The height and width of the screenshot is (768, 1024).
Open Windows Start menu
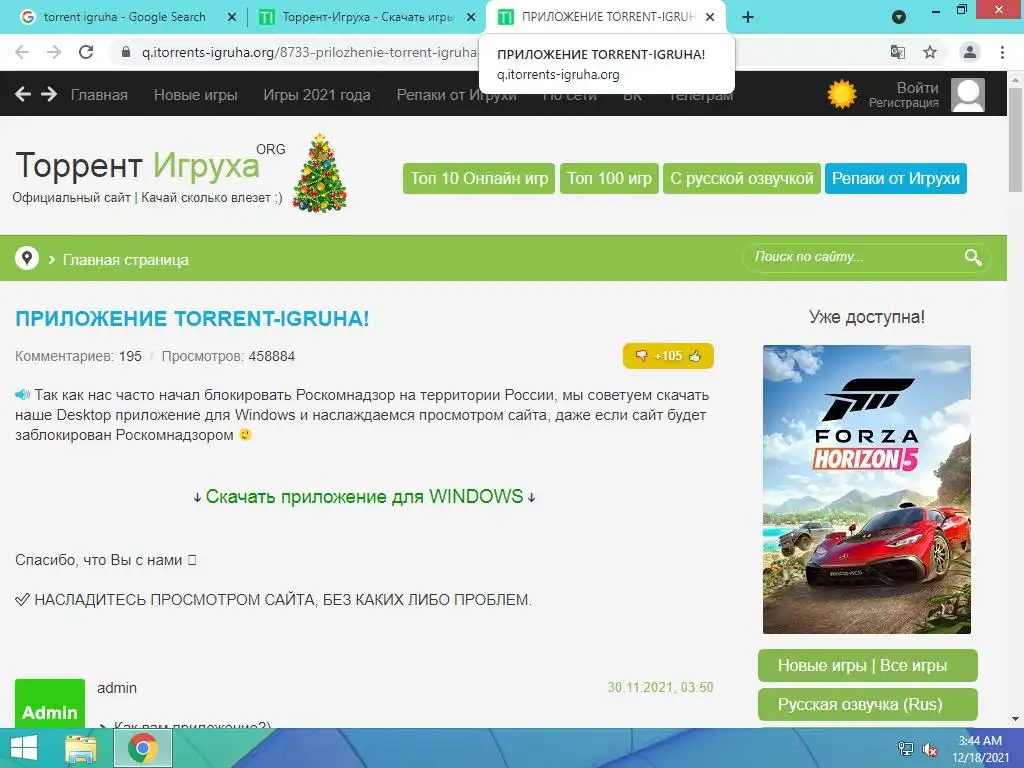(24, 748)
